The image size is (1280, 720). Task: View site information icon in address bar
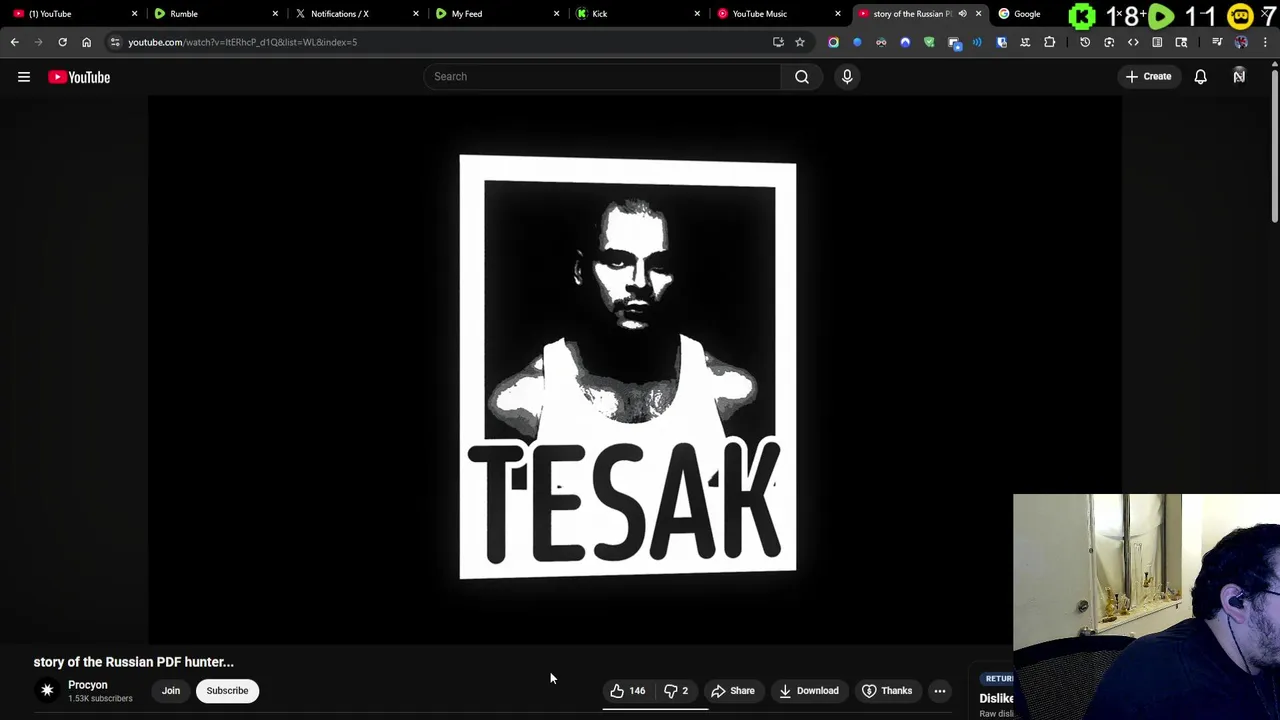pyautogui.click(x=115, y=42)
